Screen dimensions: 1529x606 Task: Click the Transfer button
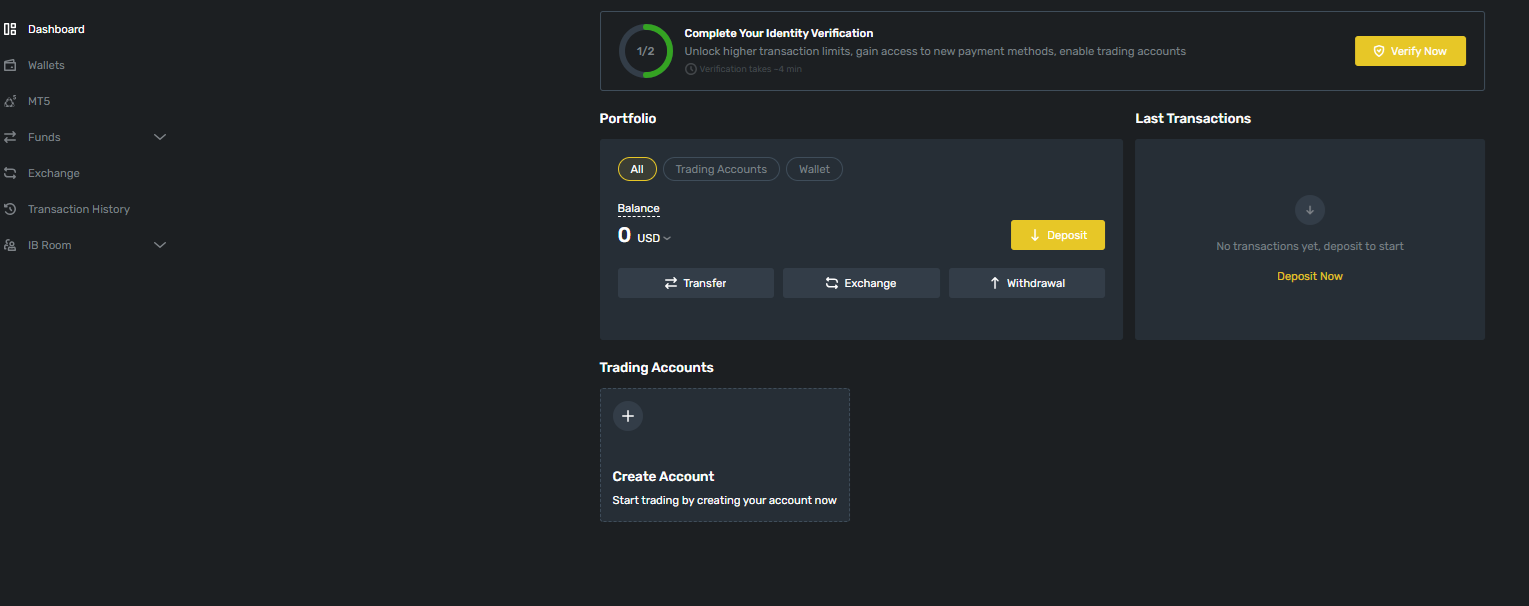point(696,283)
